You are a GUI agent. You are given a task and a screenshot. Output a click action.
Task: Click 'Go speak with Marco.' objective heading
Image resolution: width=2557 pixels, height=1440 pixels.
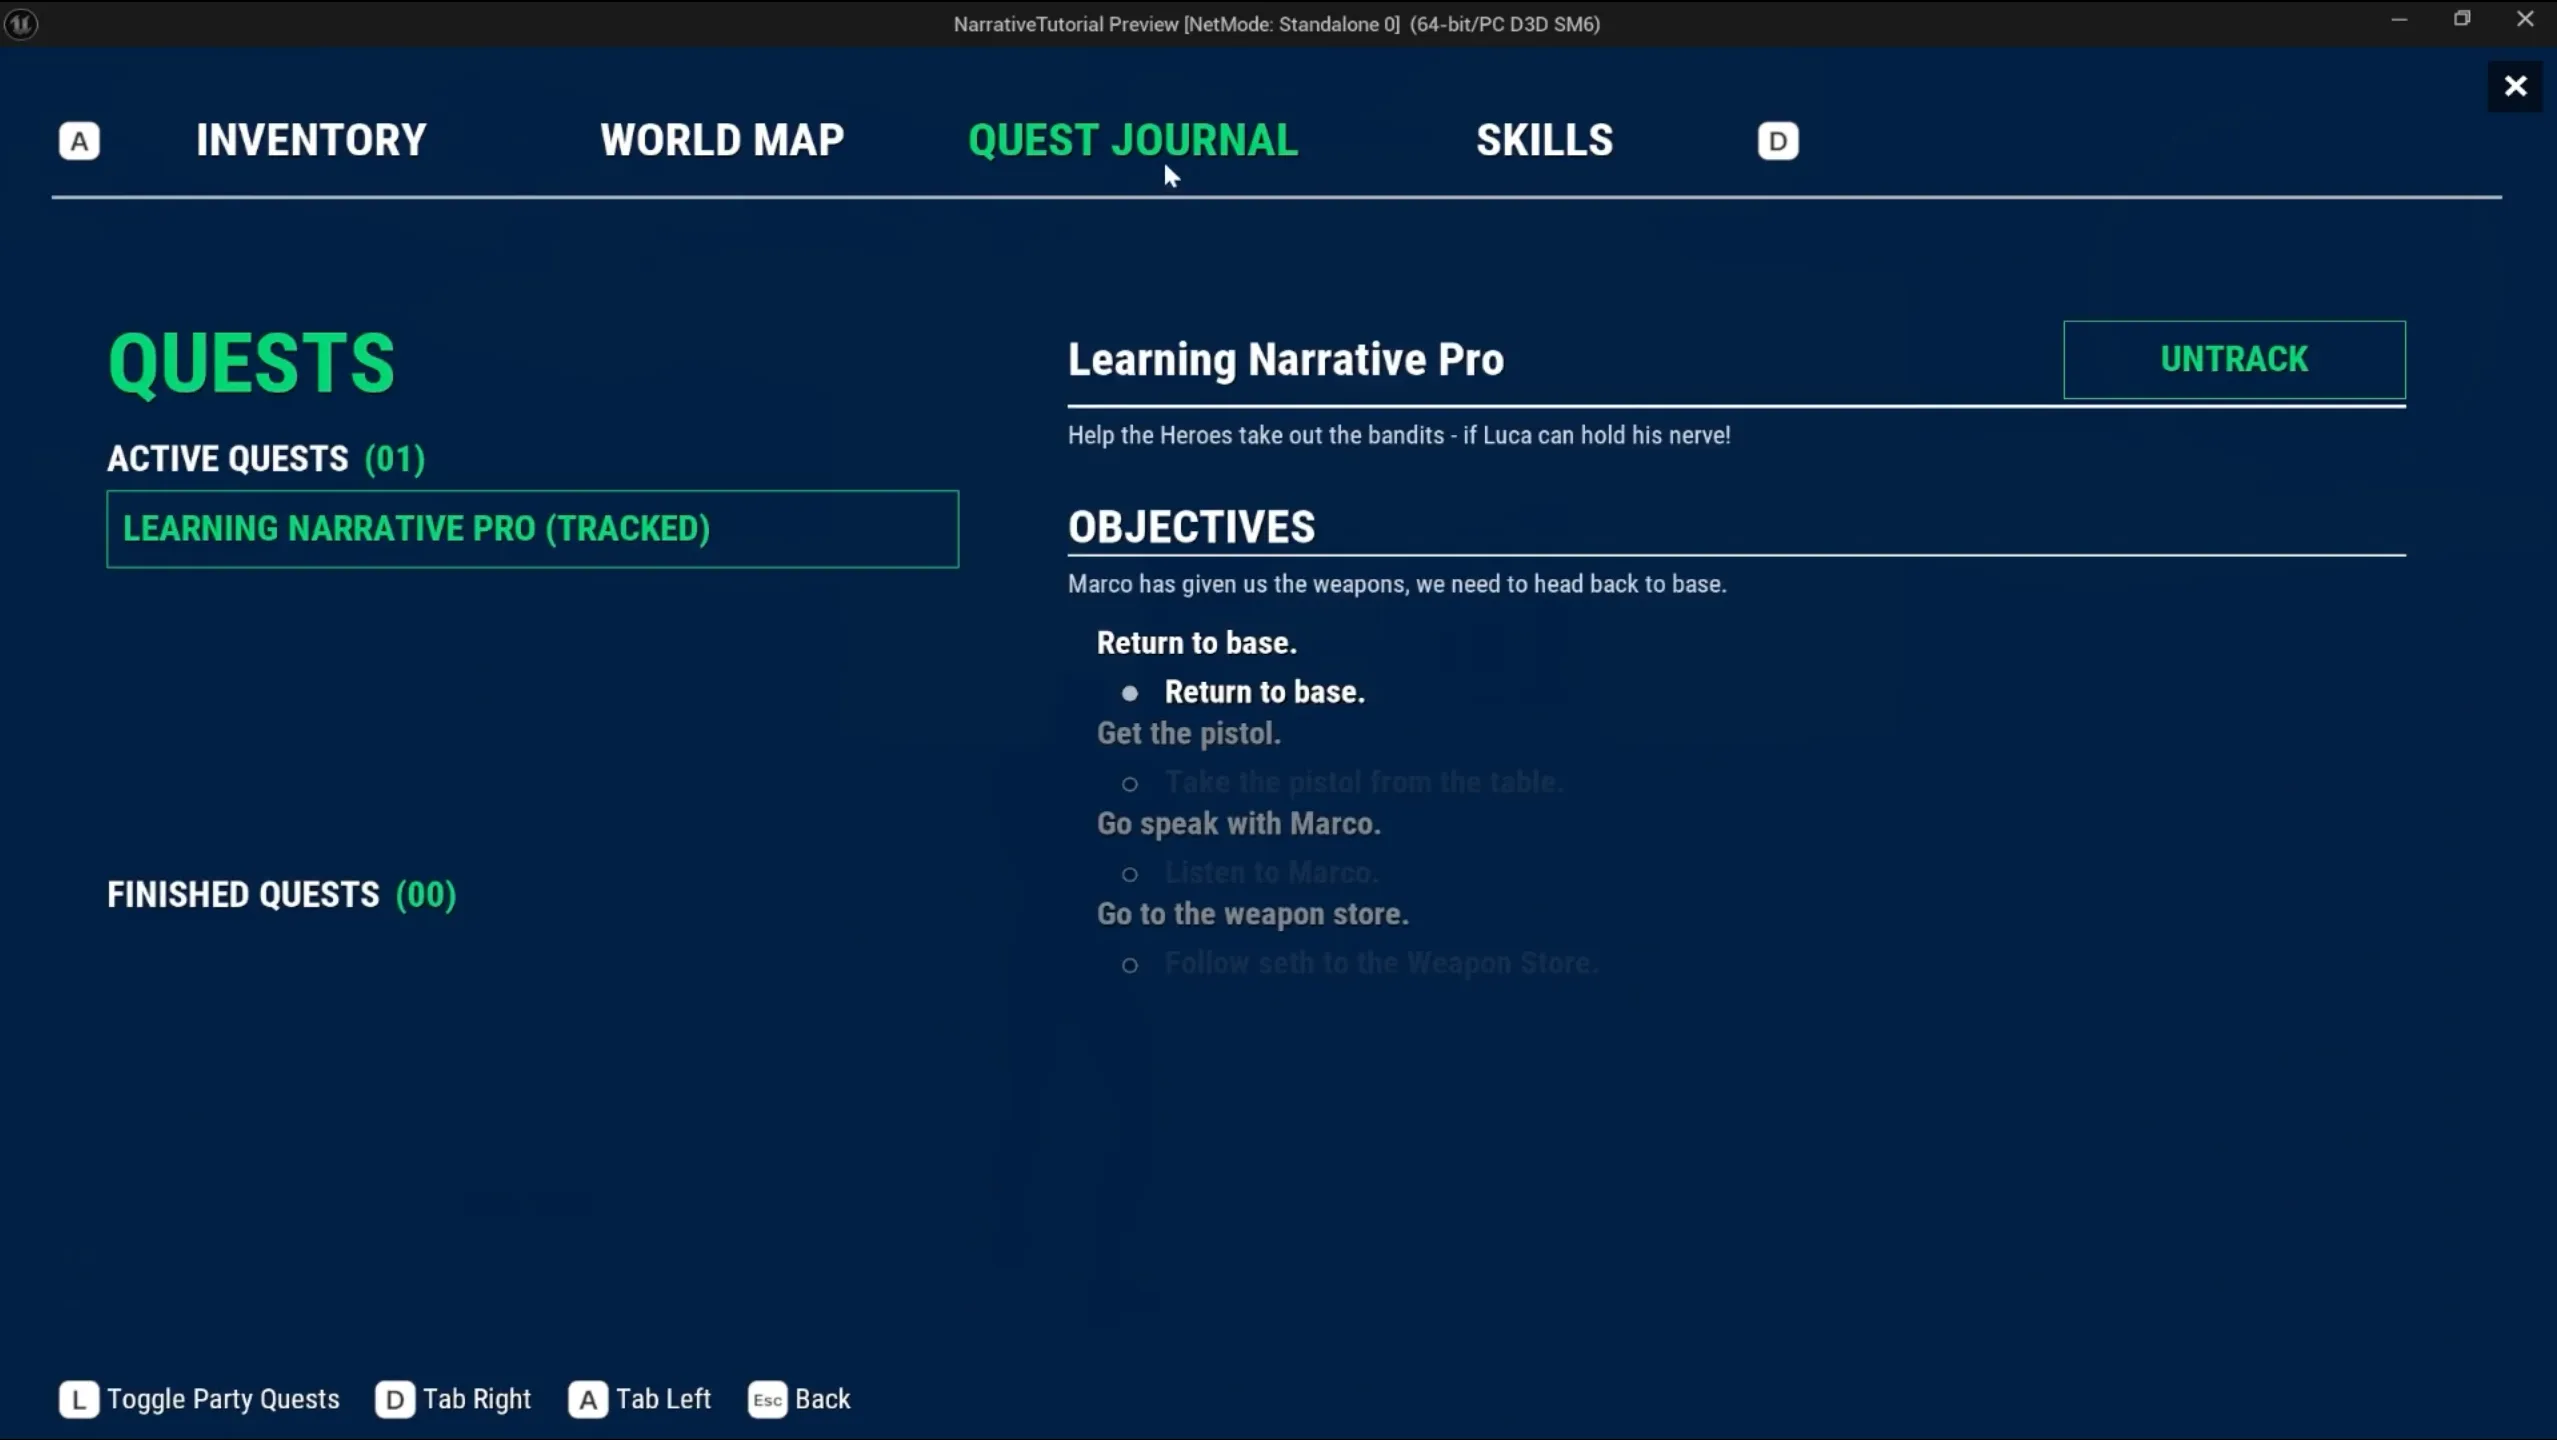click(1239, 823)
